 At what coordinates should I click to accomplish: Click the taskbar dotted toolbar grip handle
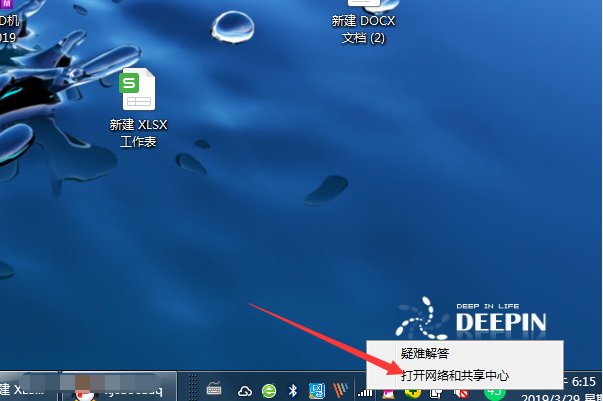tap(193, 388)
